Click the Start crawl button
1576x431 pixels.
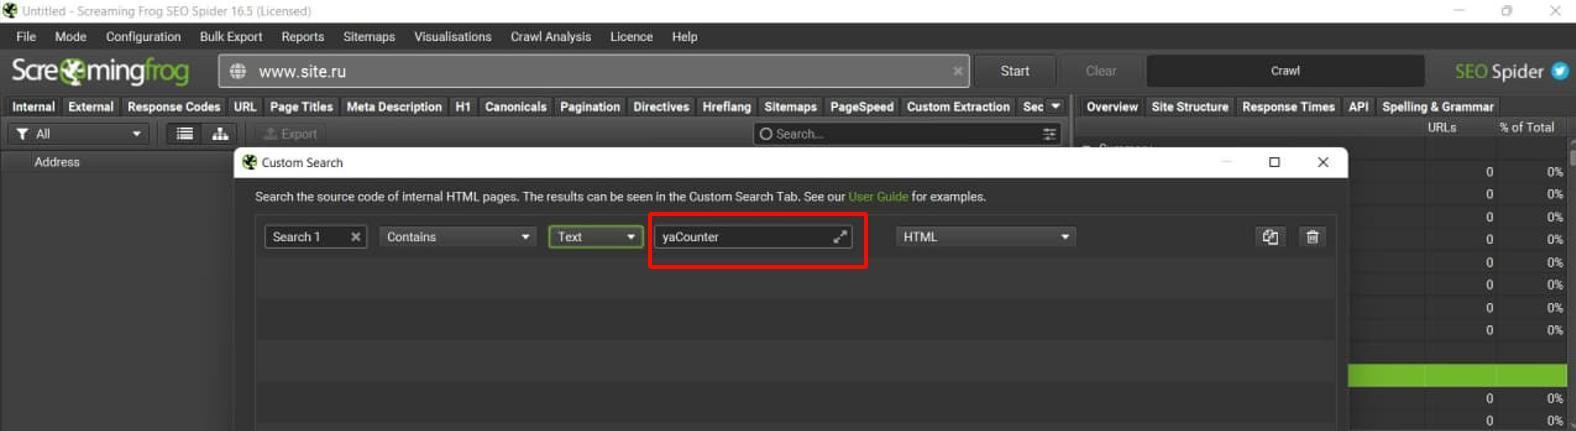[1015, 71]
